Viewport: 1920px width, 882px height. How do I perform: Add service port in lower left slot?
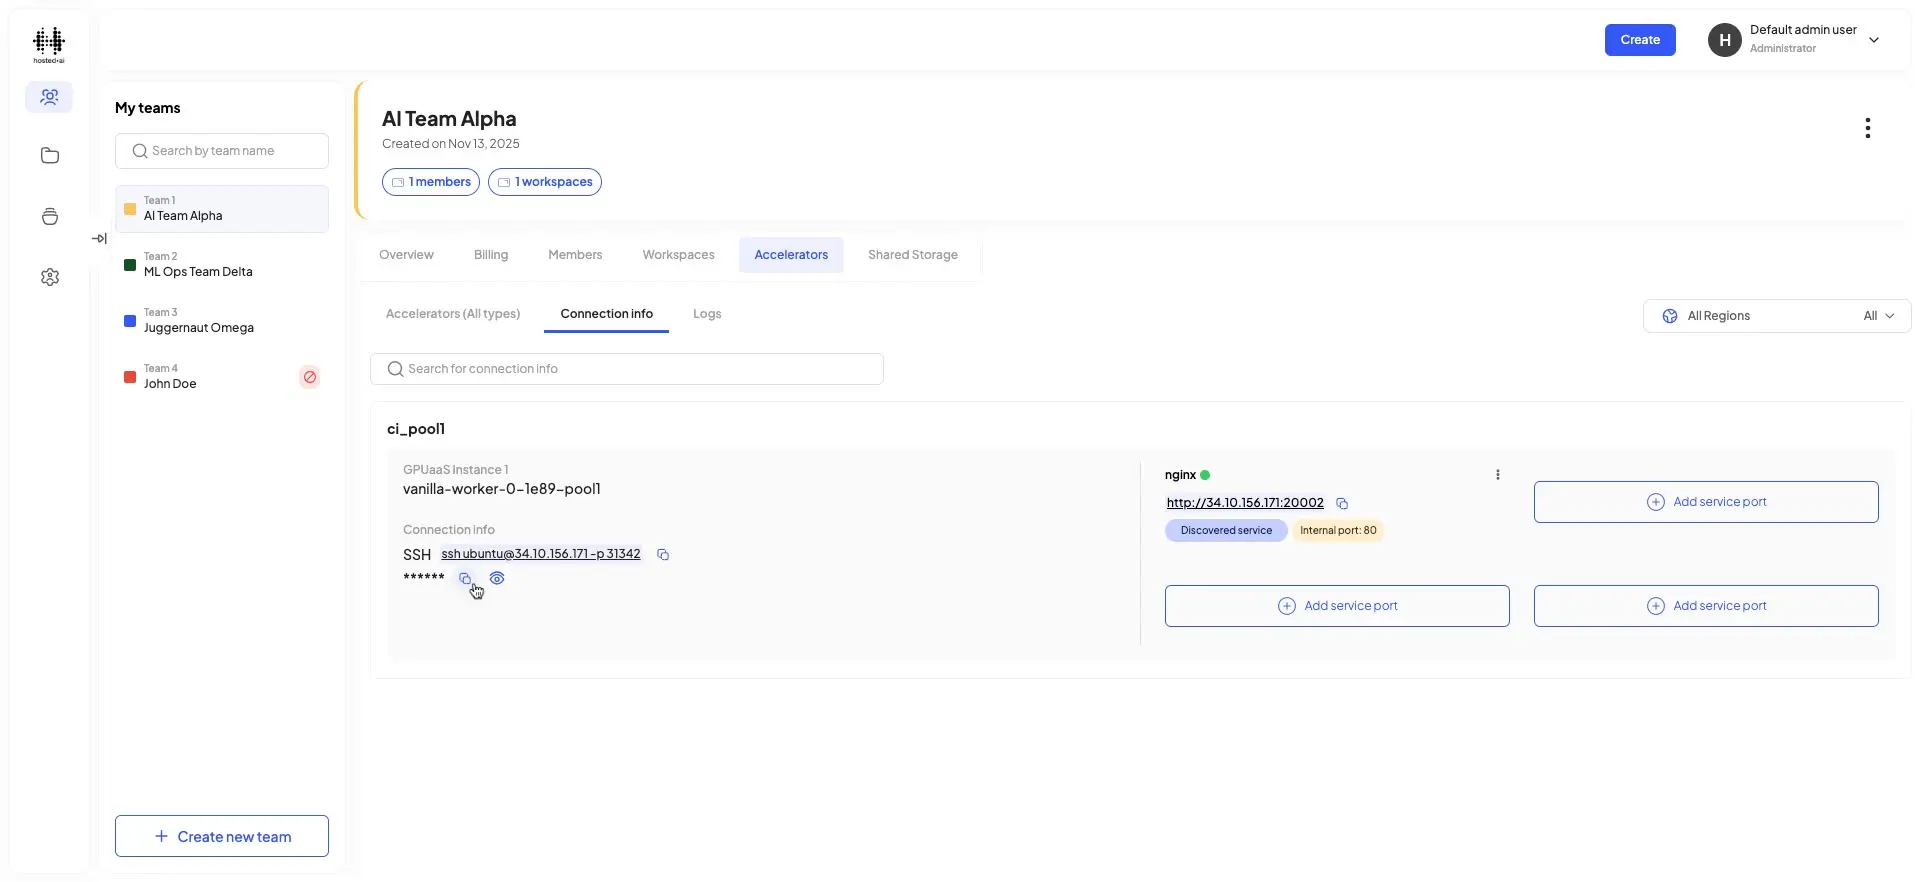click(1337, 606)
